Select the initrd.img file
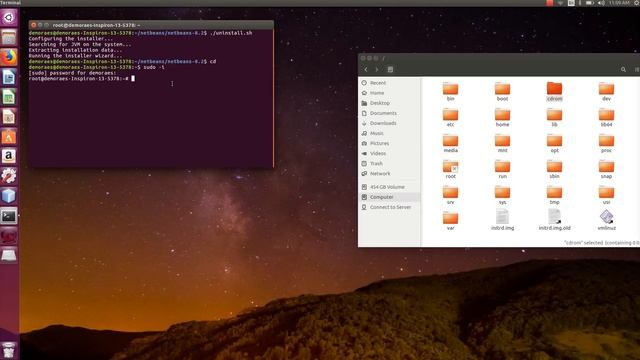The width and height of the screenshot is (640, 360). tap(502, 220)
